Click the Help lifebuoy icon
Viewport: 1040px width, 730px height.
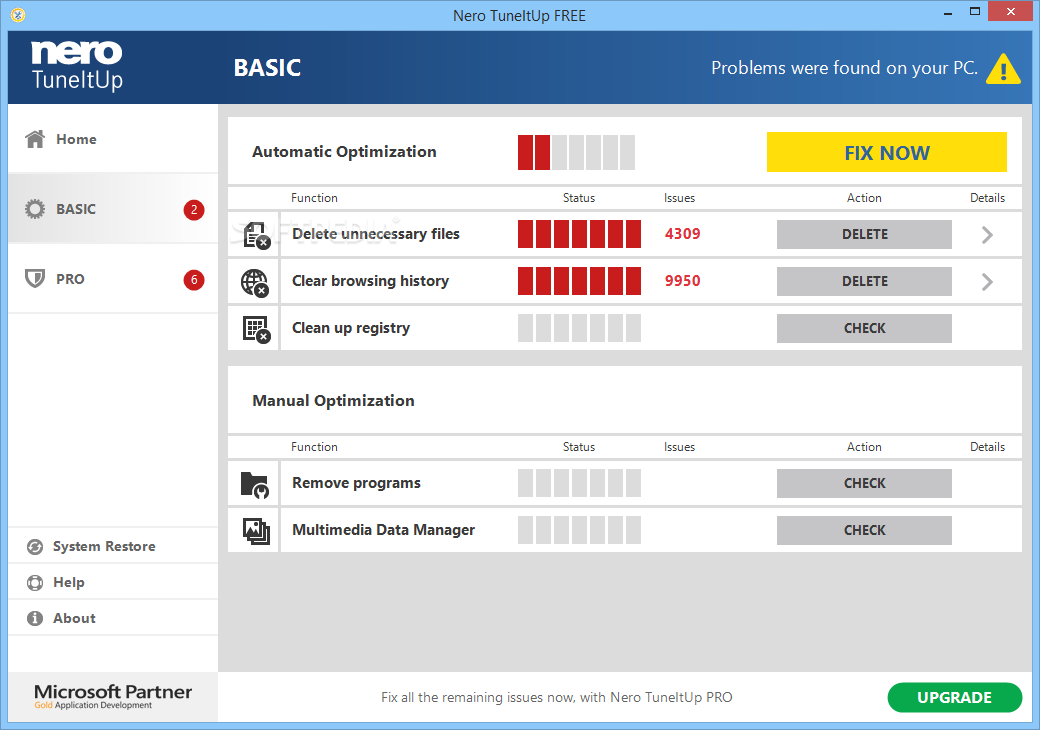pyautogui.click(x=34, y=582)
